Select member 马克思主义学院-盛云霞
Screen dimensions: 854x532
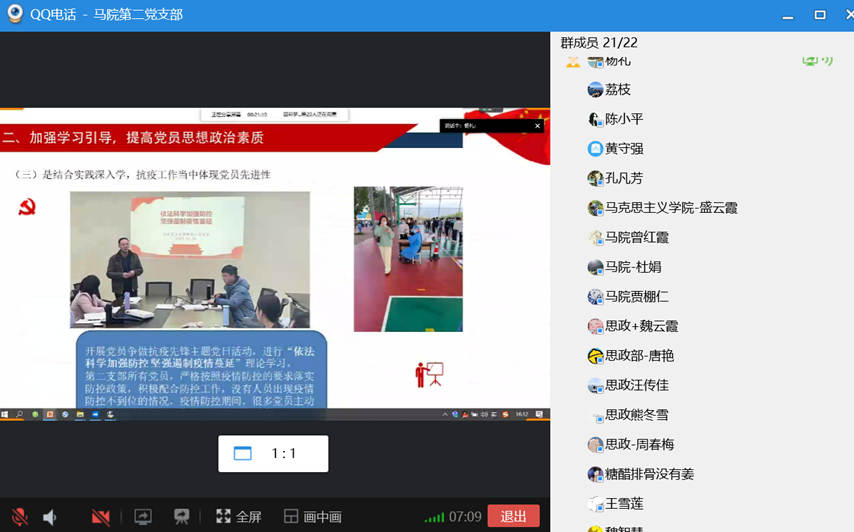point(670,208)
